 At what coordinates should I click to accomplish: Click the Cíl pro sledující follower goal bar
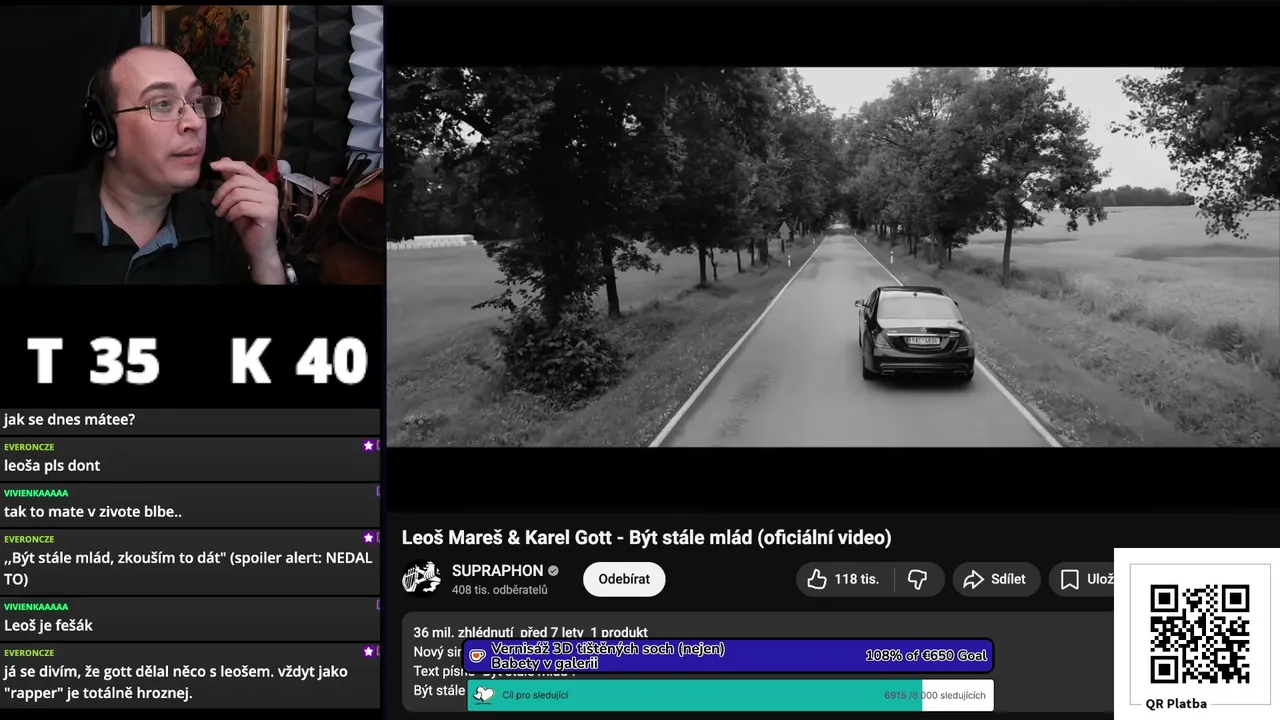[x=730, y=695]
